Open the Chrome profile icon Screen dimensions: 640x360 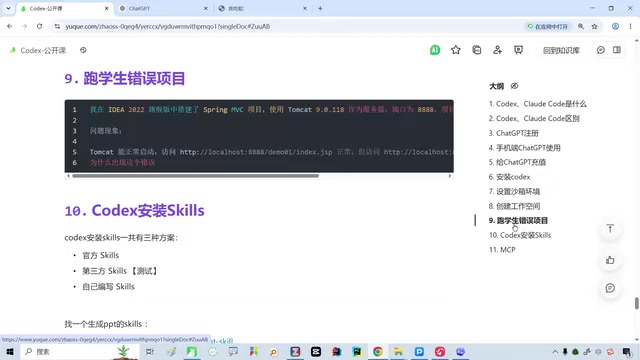tap(615, 26)
